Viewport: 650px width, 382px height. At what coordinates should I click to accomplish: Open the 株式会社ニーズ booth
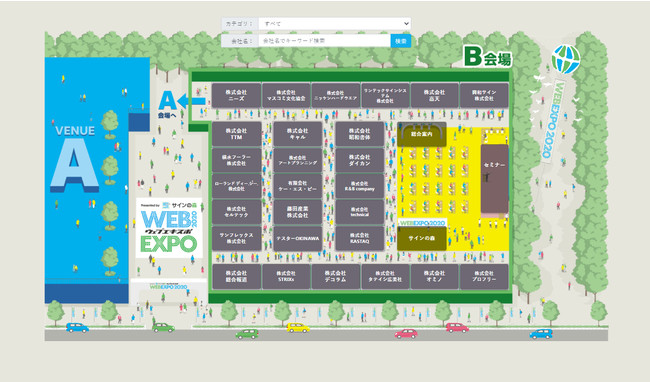(236, 95)
